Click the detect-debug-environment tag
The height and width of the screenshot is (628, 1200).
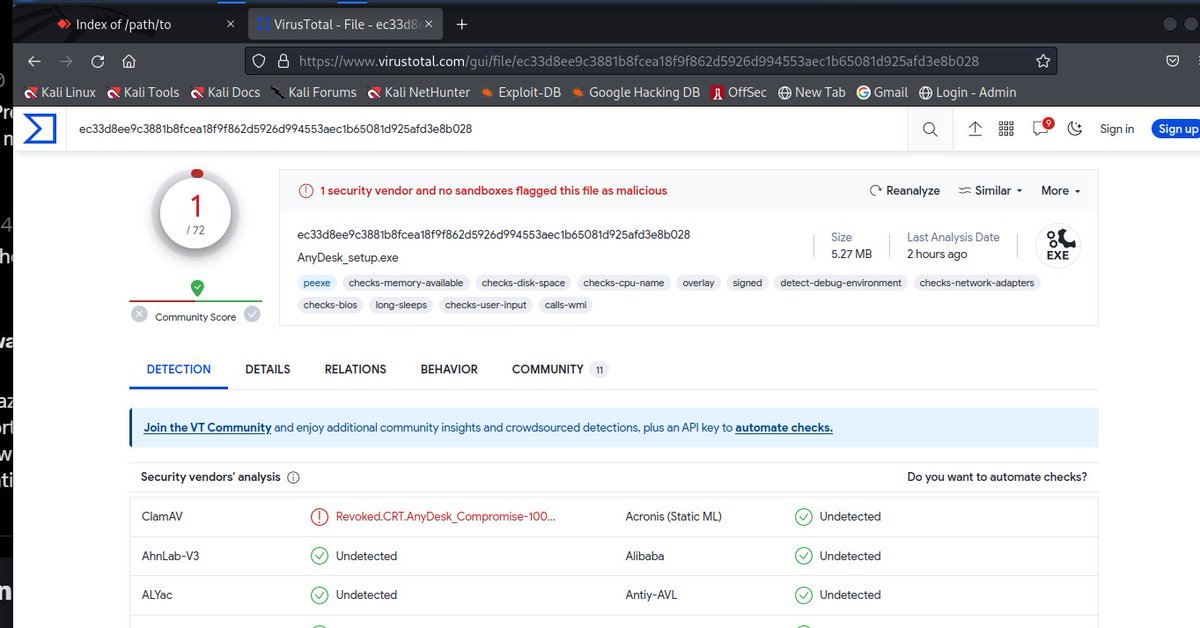pyautogui.click(x=841, y=283)
